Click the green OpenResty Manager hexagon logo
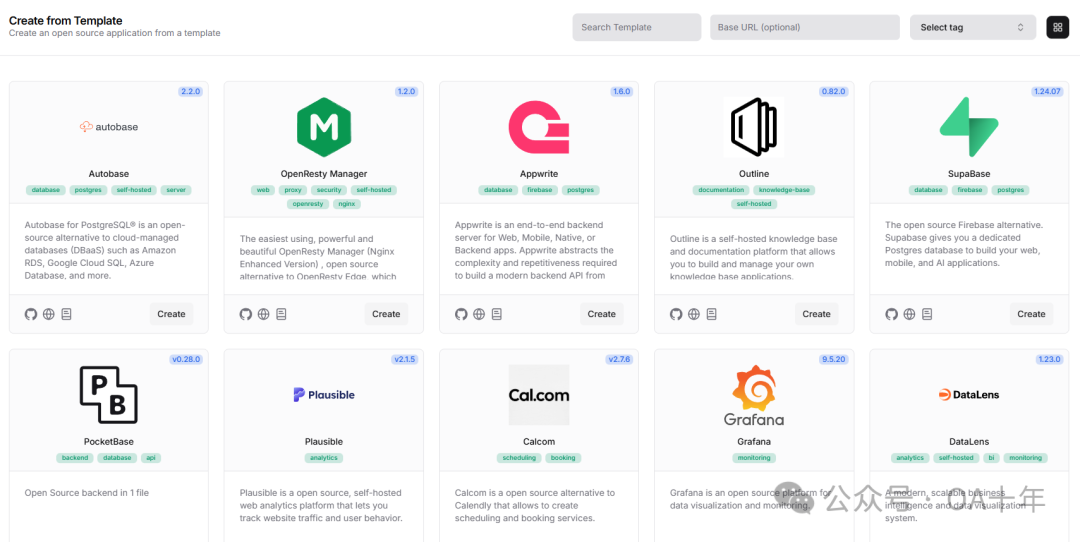 (x=324, y=127)
